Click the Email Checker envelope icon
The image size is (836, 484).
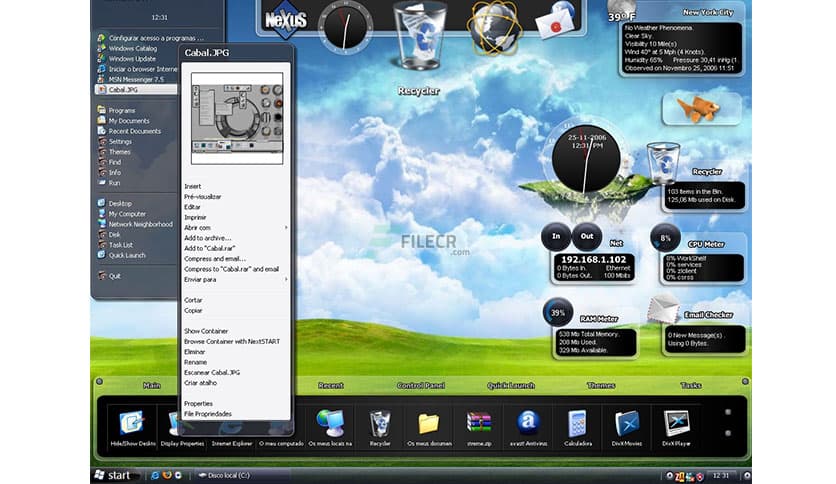pos(663,309)
